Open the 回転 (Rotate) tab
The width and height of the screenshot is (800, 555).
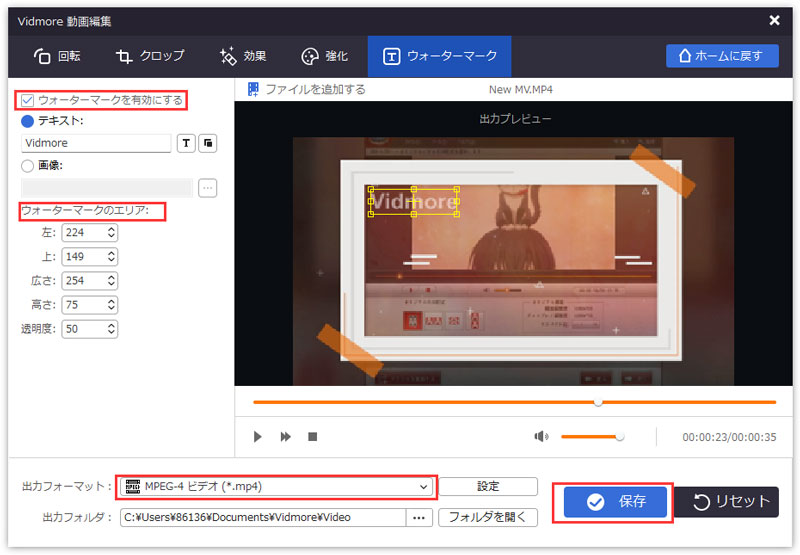tap(57, 56)
